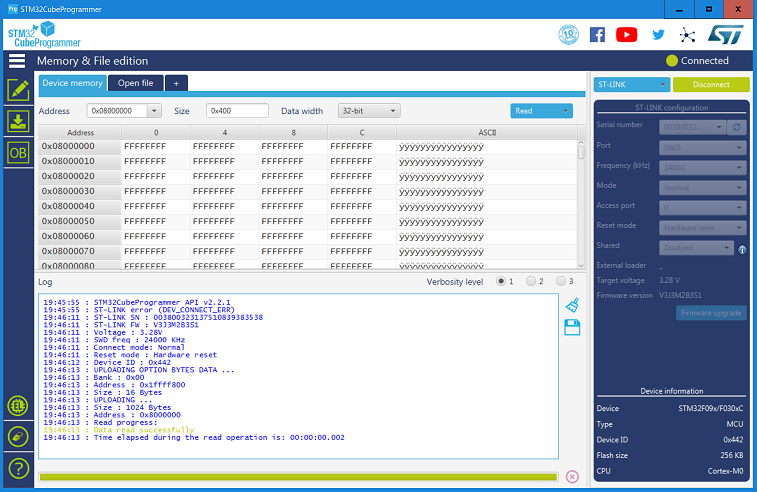Set verbosity level to 2
Image resolution: width=757 pixels, height=492 pixels.
coord(531,281)
